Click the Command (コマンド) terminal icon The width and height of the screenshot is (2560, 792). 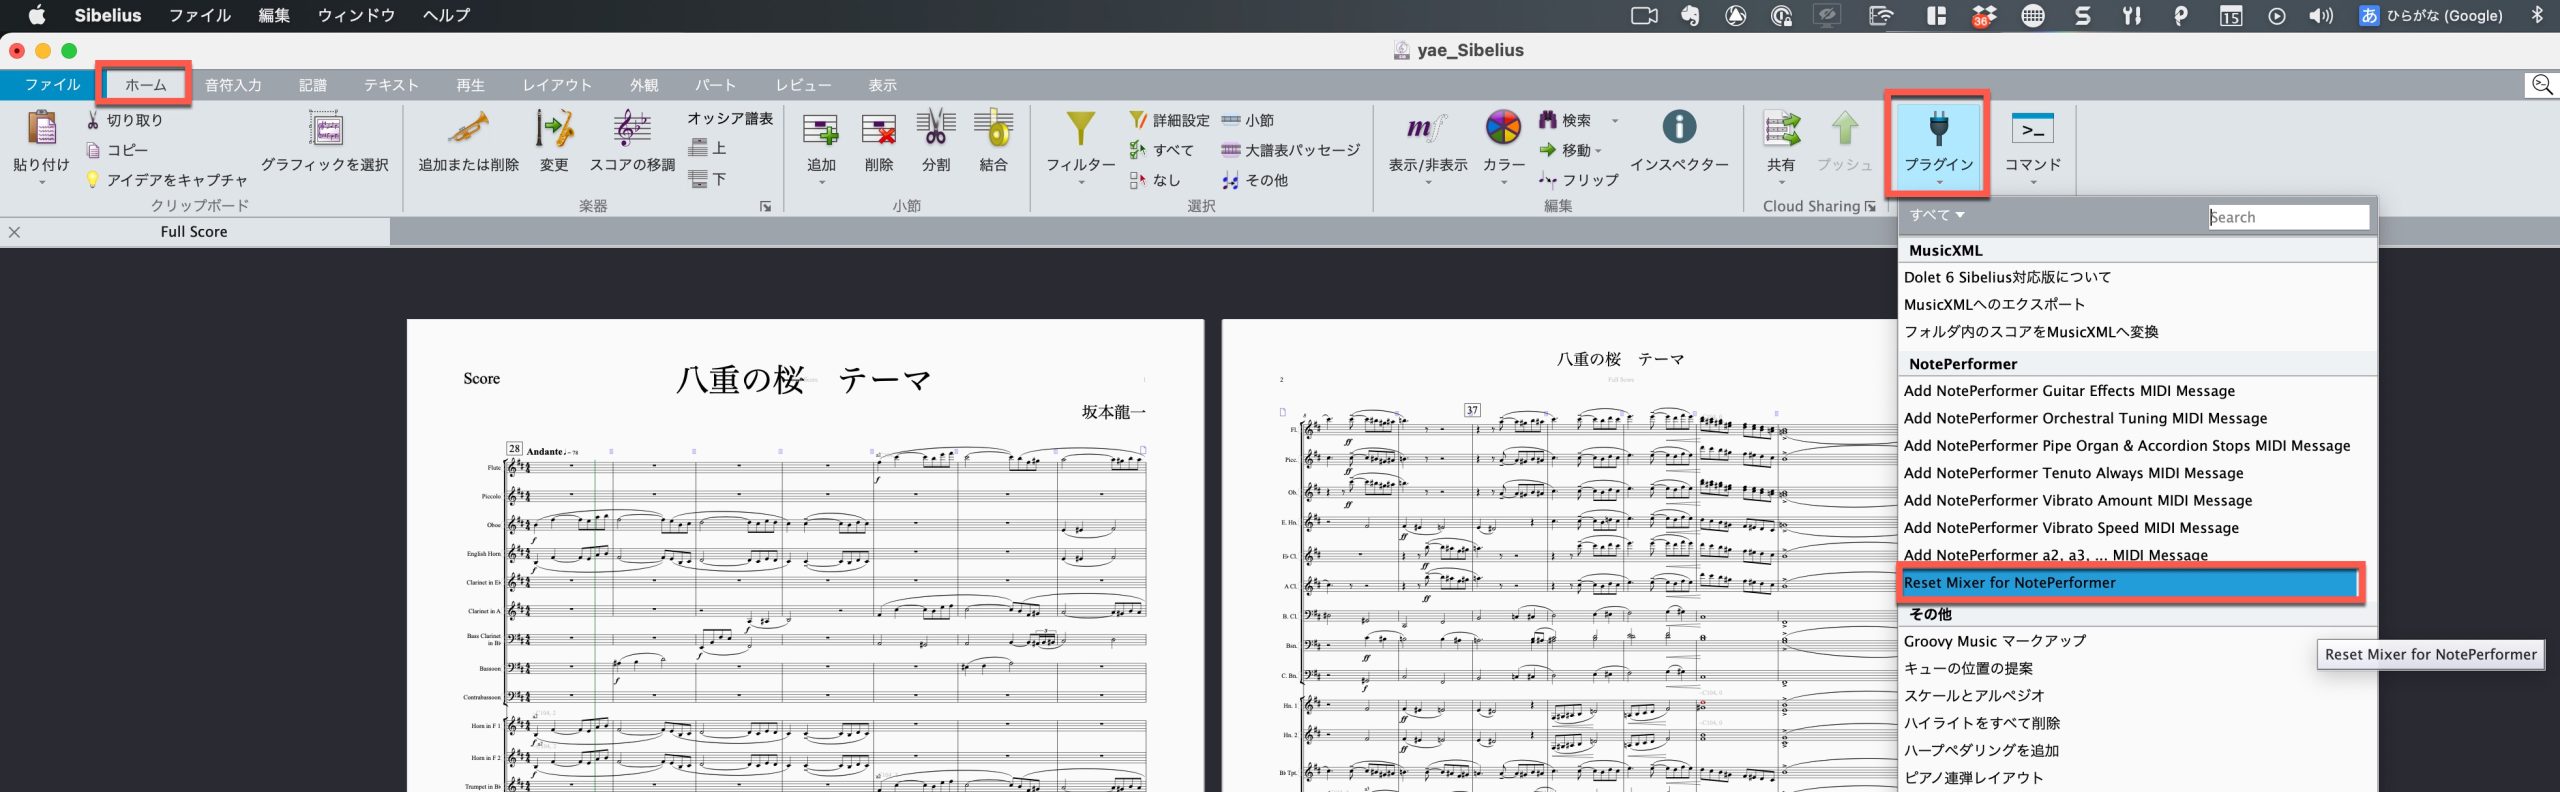tap(2032, 130)
